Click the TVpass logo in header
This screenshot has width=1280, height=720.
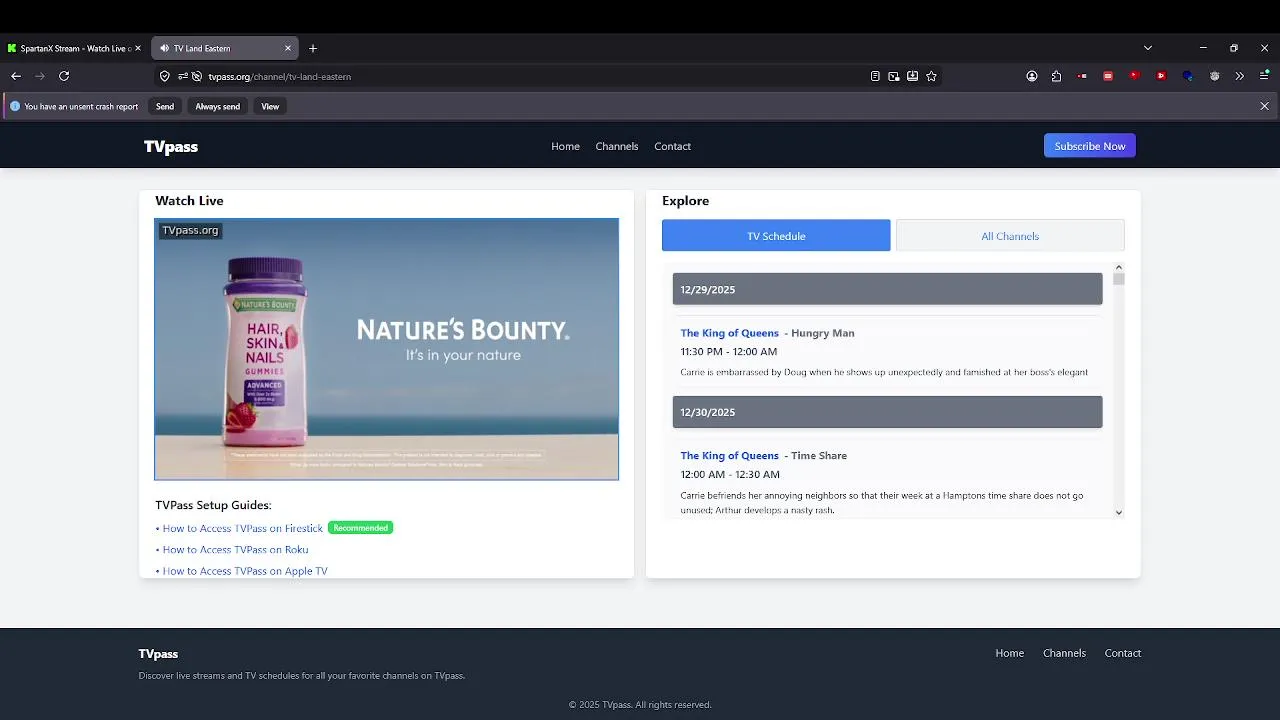click(x=171, y=146)
